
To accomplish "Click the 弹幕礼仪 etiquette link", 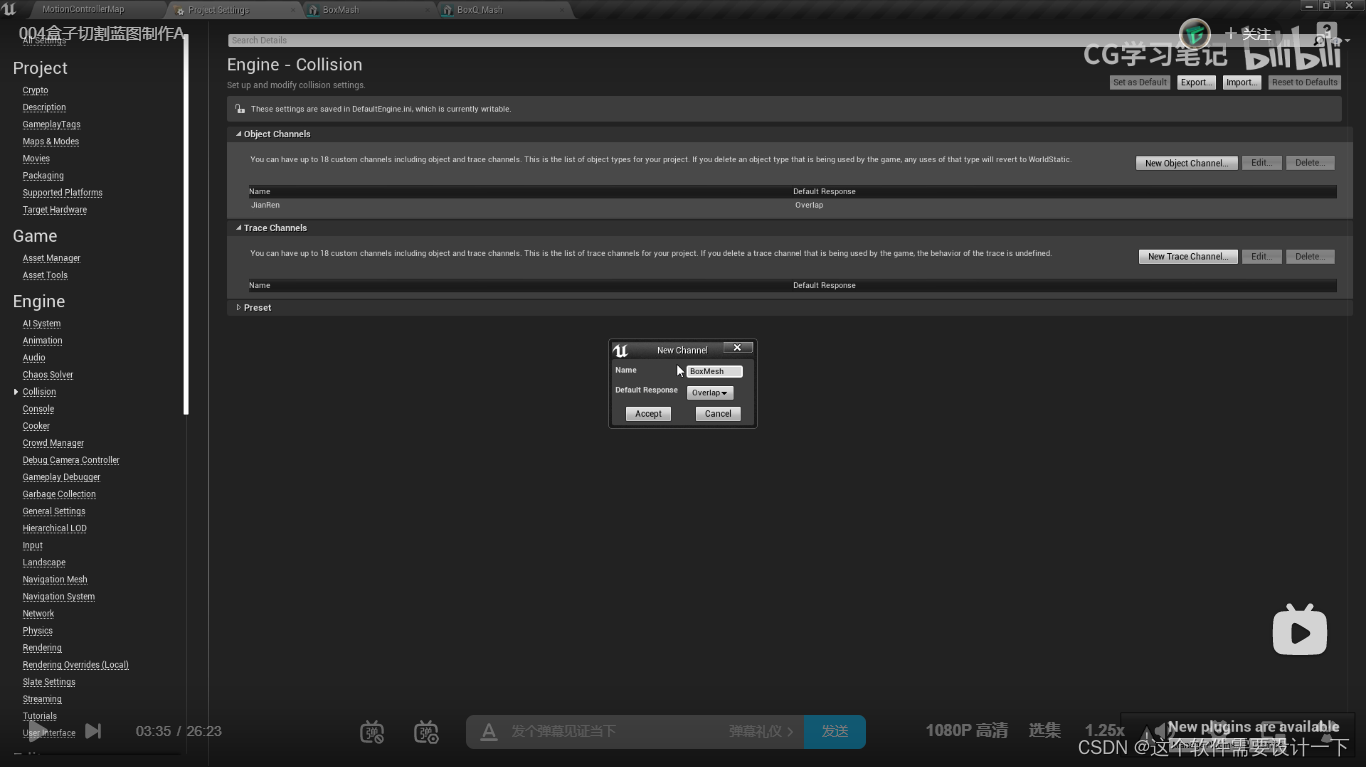I will click(x=760, y=732).
